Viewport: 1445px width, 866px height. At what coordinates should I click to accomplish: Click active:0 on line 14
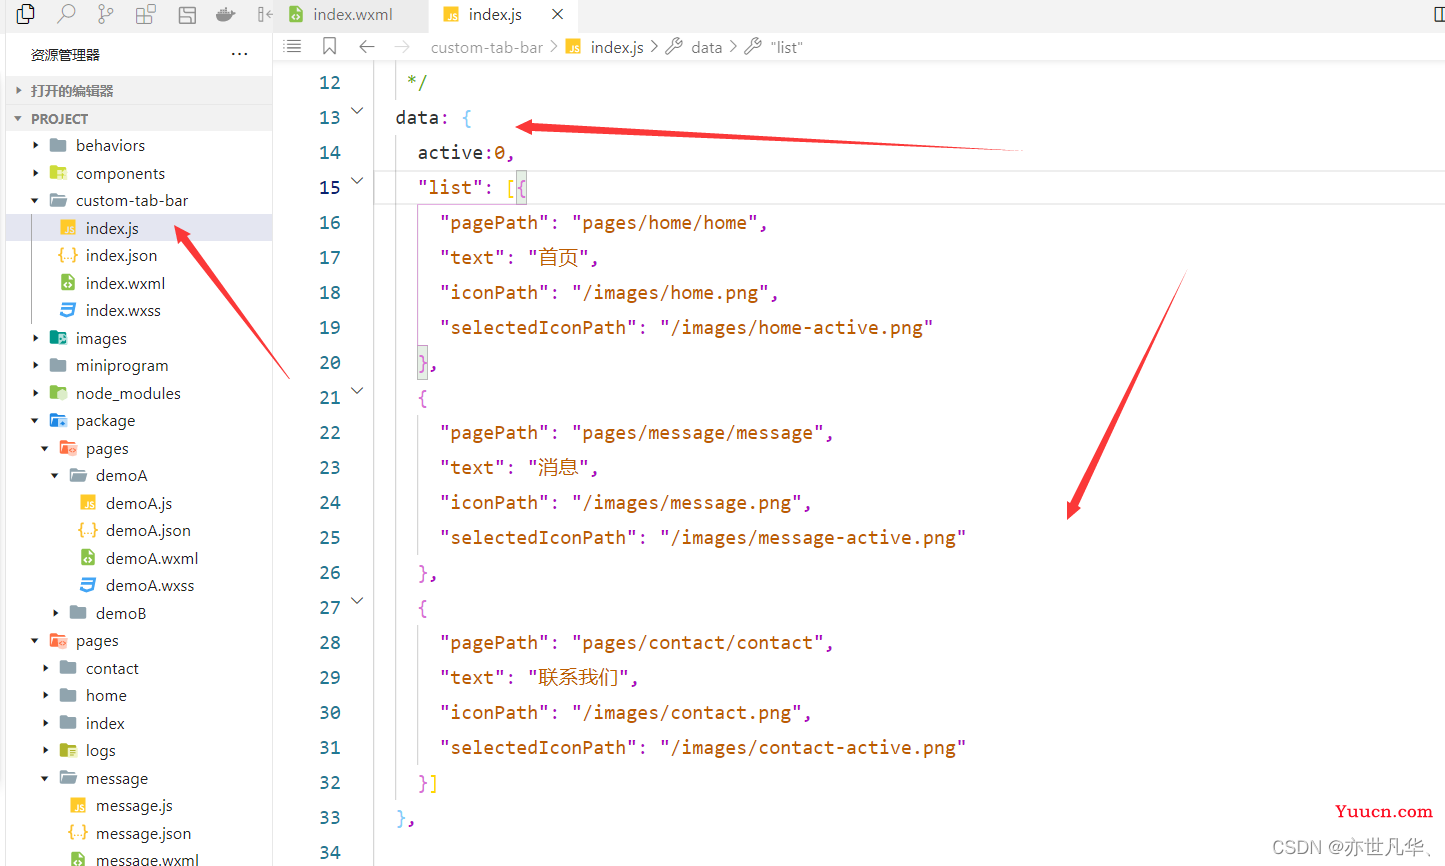(461, 152)
